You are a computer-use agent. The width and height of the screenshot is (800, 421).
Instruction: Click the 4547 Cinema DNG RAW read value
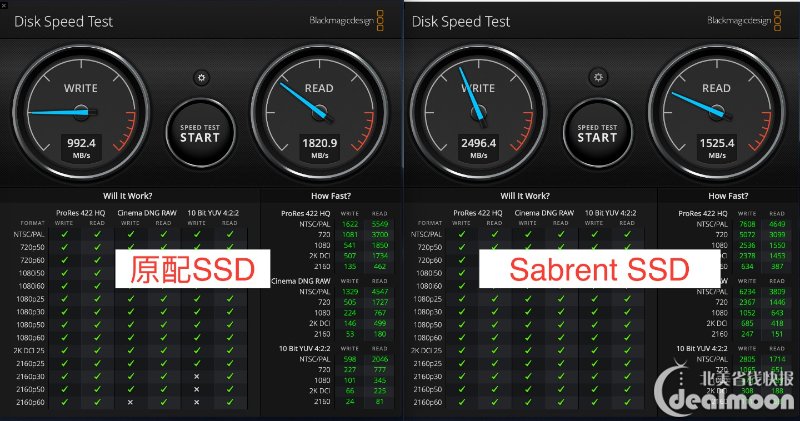380,291
